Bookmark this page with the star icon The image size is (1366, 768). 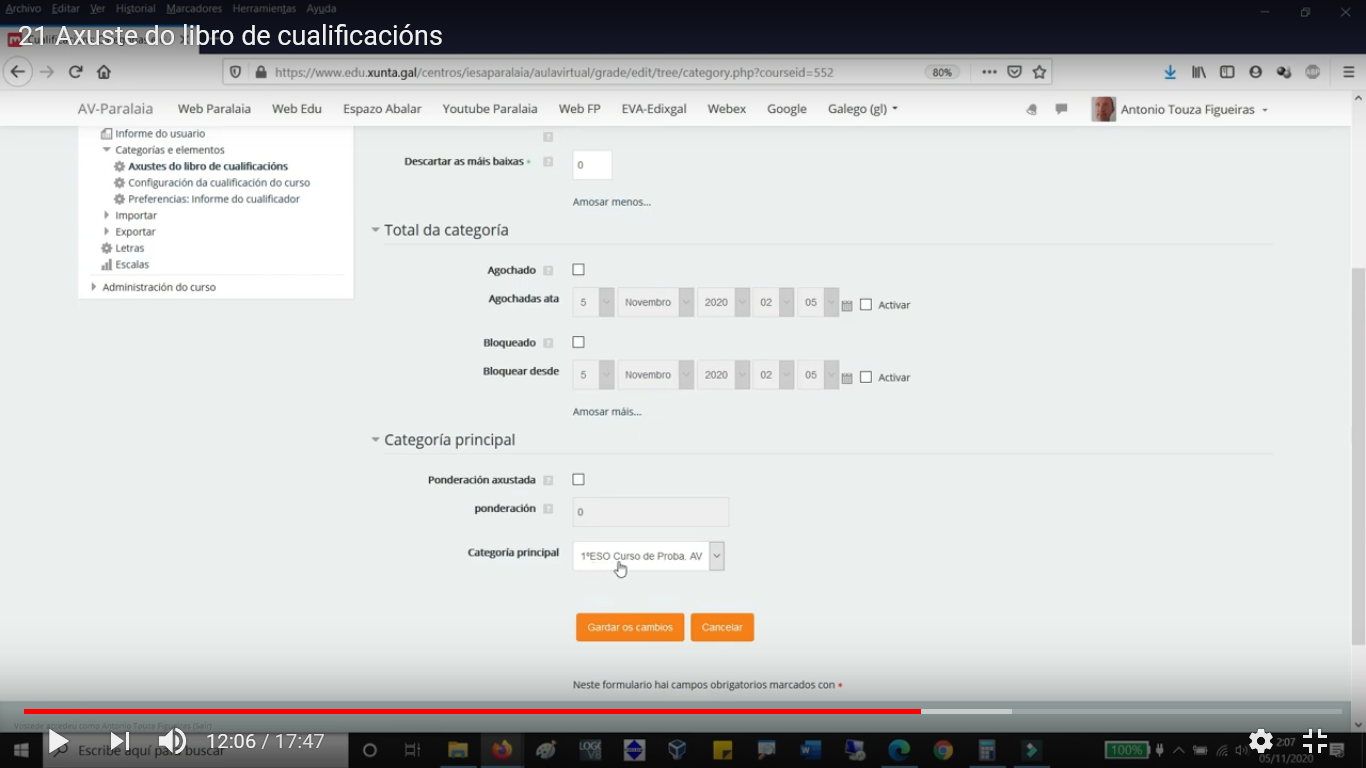tap(1039, 72)
